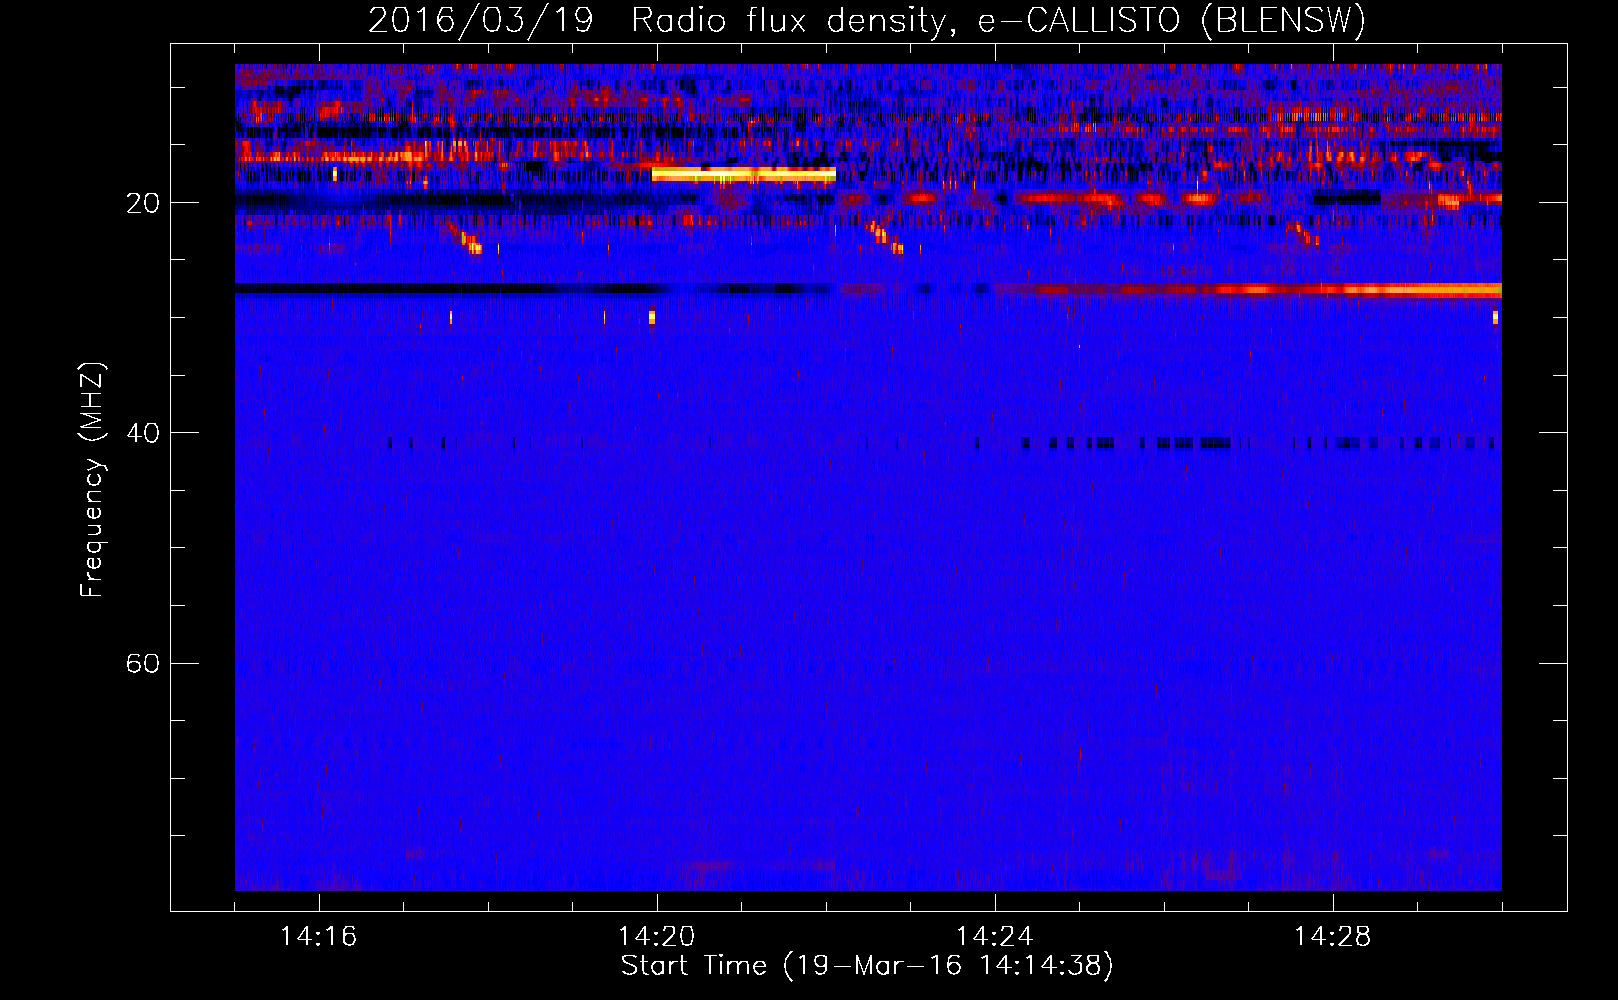The height and width of the screenshot is (1000, 1618).
Task: Click the '14:28' time tick label
Action: click(1332, 937)
